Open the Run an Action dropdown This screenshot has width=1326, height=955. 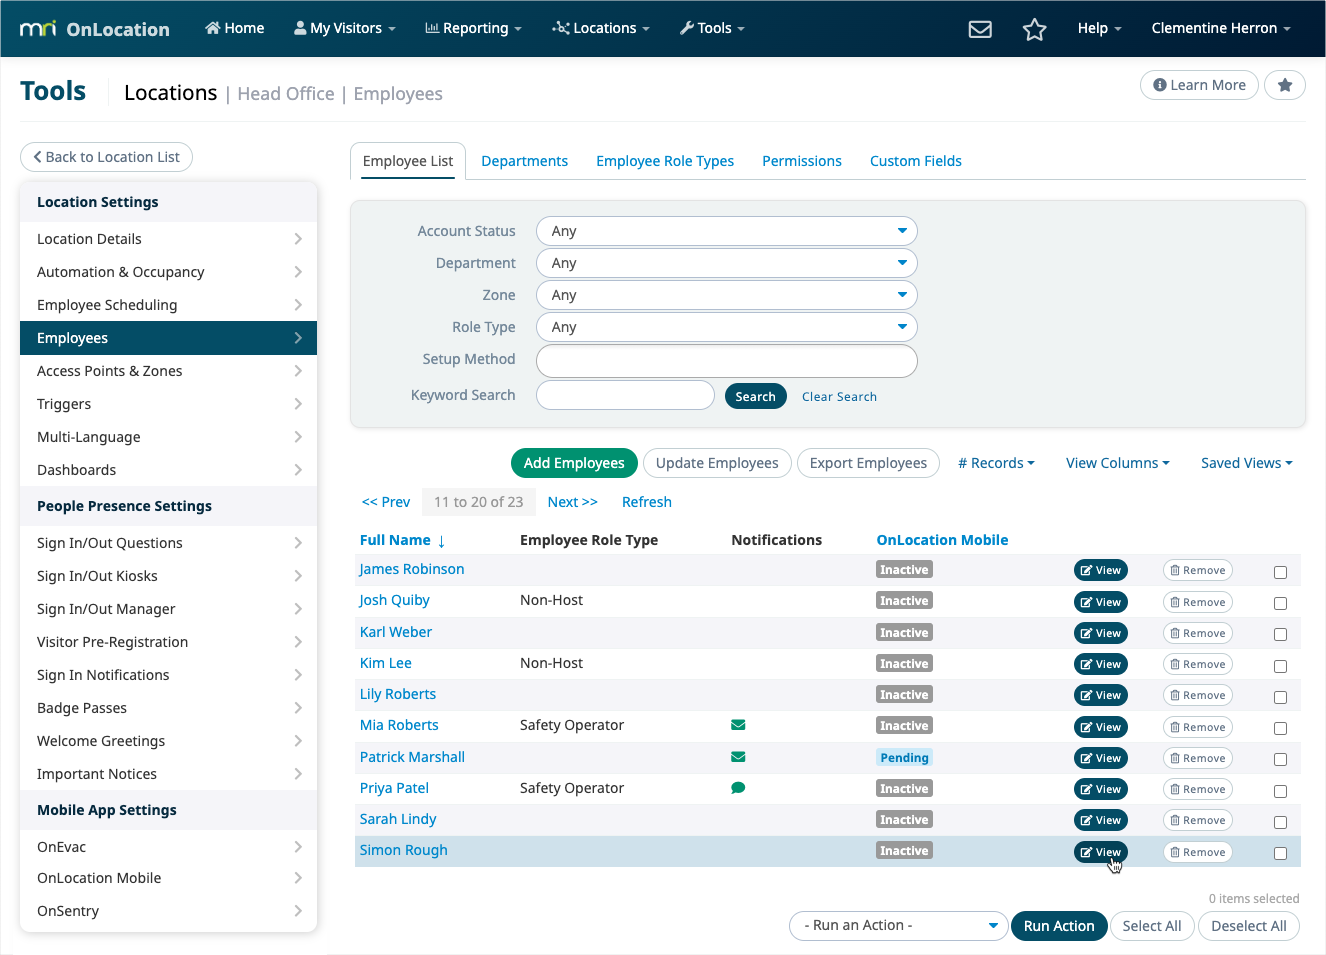(898, 926)
